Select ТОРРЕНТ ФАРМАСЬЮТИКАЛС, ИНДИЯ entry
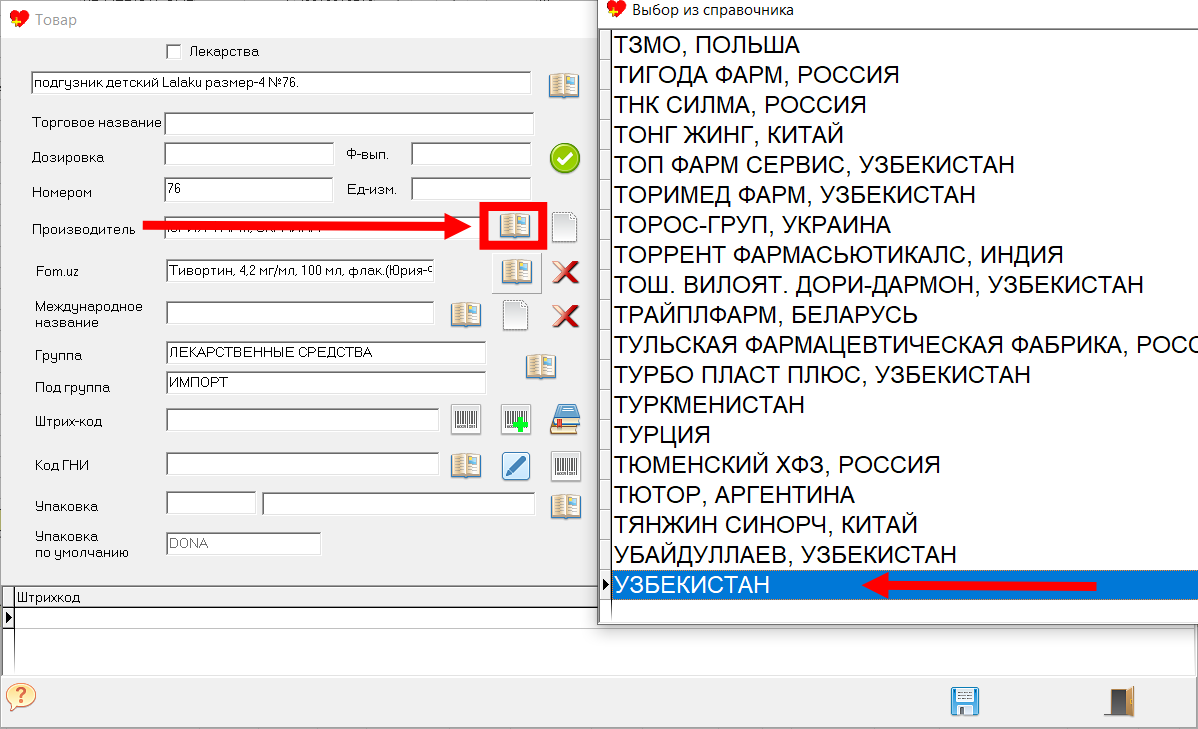Screen dimensions: 1198x729 (x=905, y=254)
